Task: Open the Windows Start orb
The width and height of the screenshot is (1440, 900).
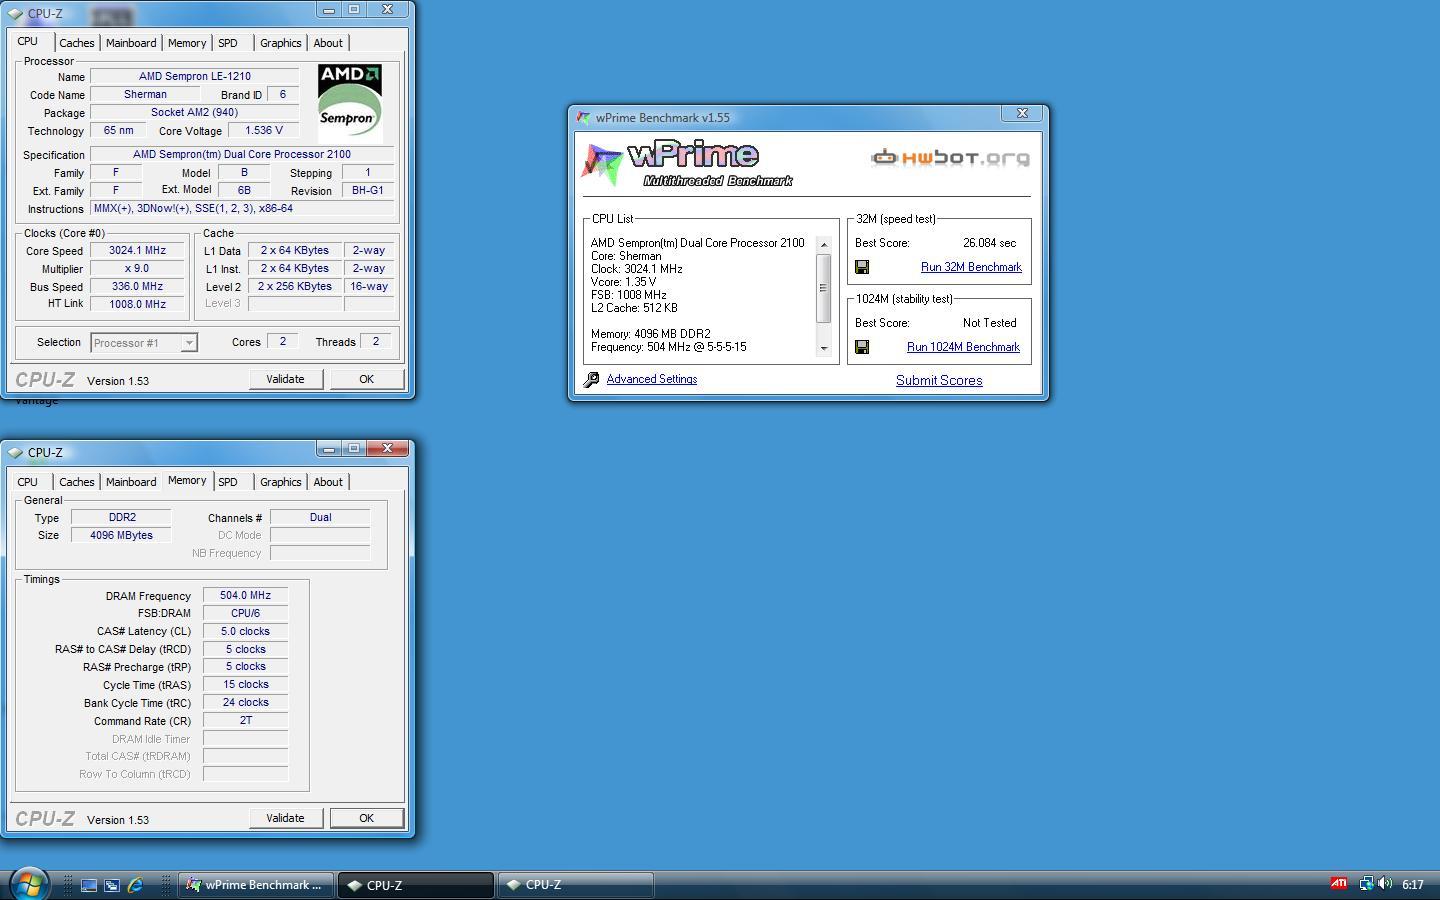Action: point(29,884)
